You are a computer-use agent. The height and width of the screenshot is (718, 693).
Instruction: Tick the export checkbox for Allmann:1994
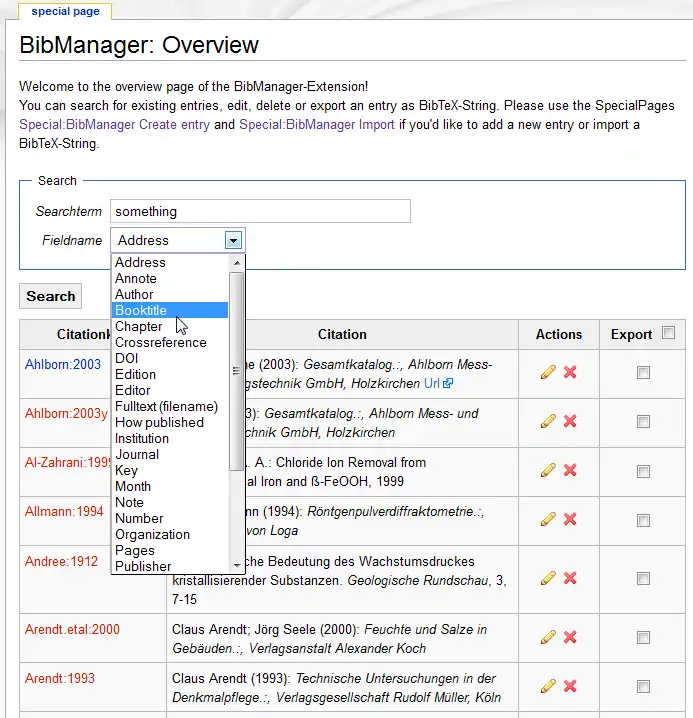point(643,518)
